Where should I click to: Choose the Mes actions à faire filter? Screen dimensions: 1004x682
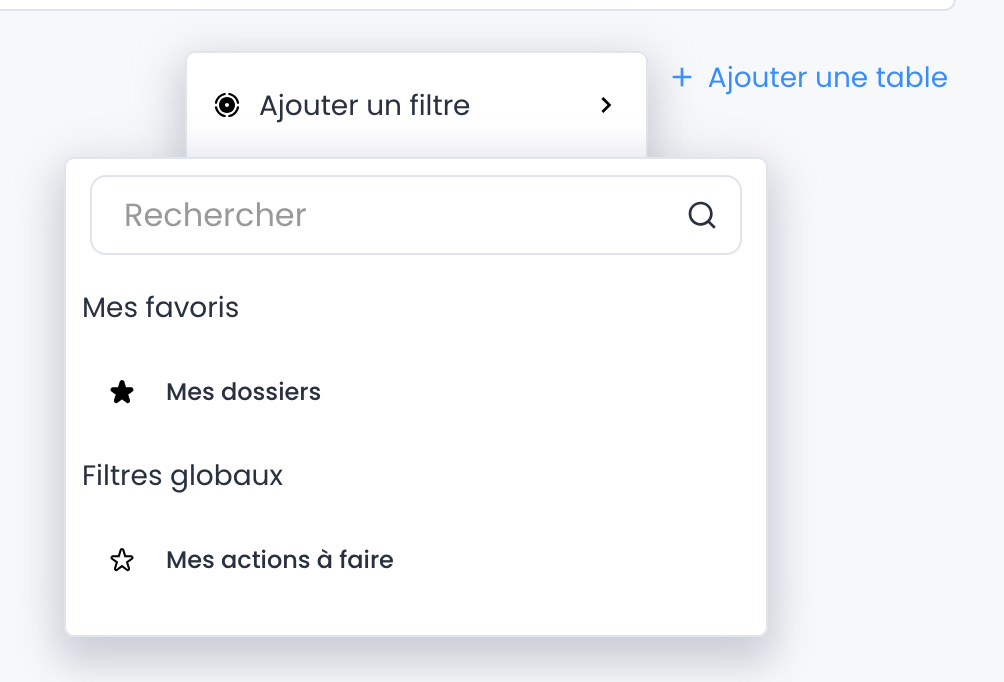tap(279, 560)
